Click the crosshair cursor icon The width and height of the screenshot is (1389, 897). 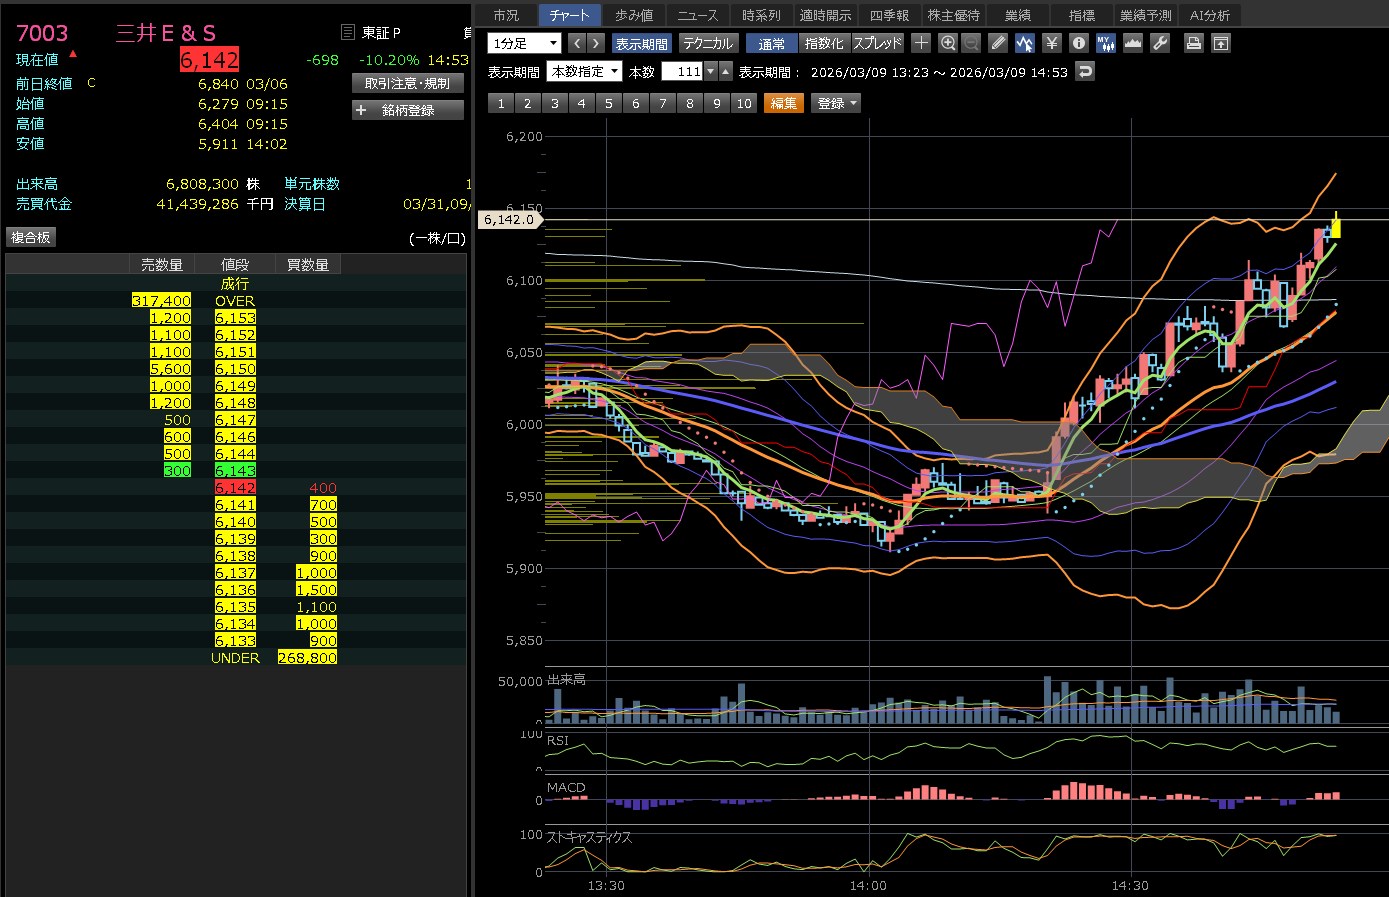coord(921,43)
